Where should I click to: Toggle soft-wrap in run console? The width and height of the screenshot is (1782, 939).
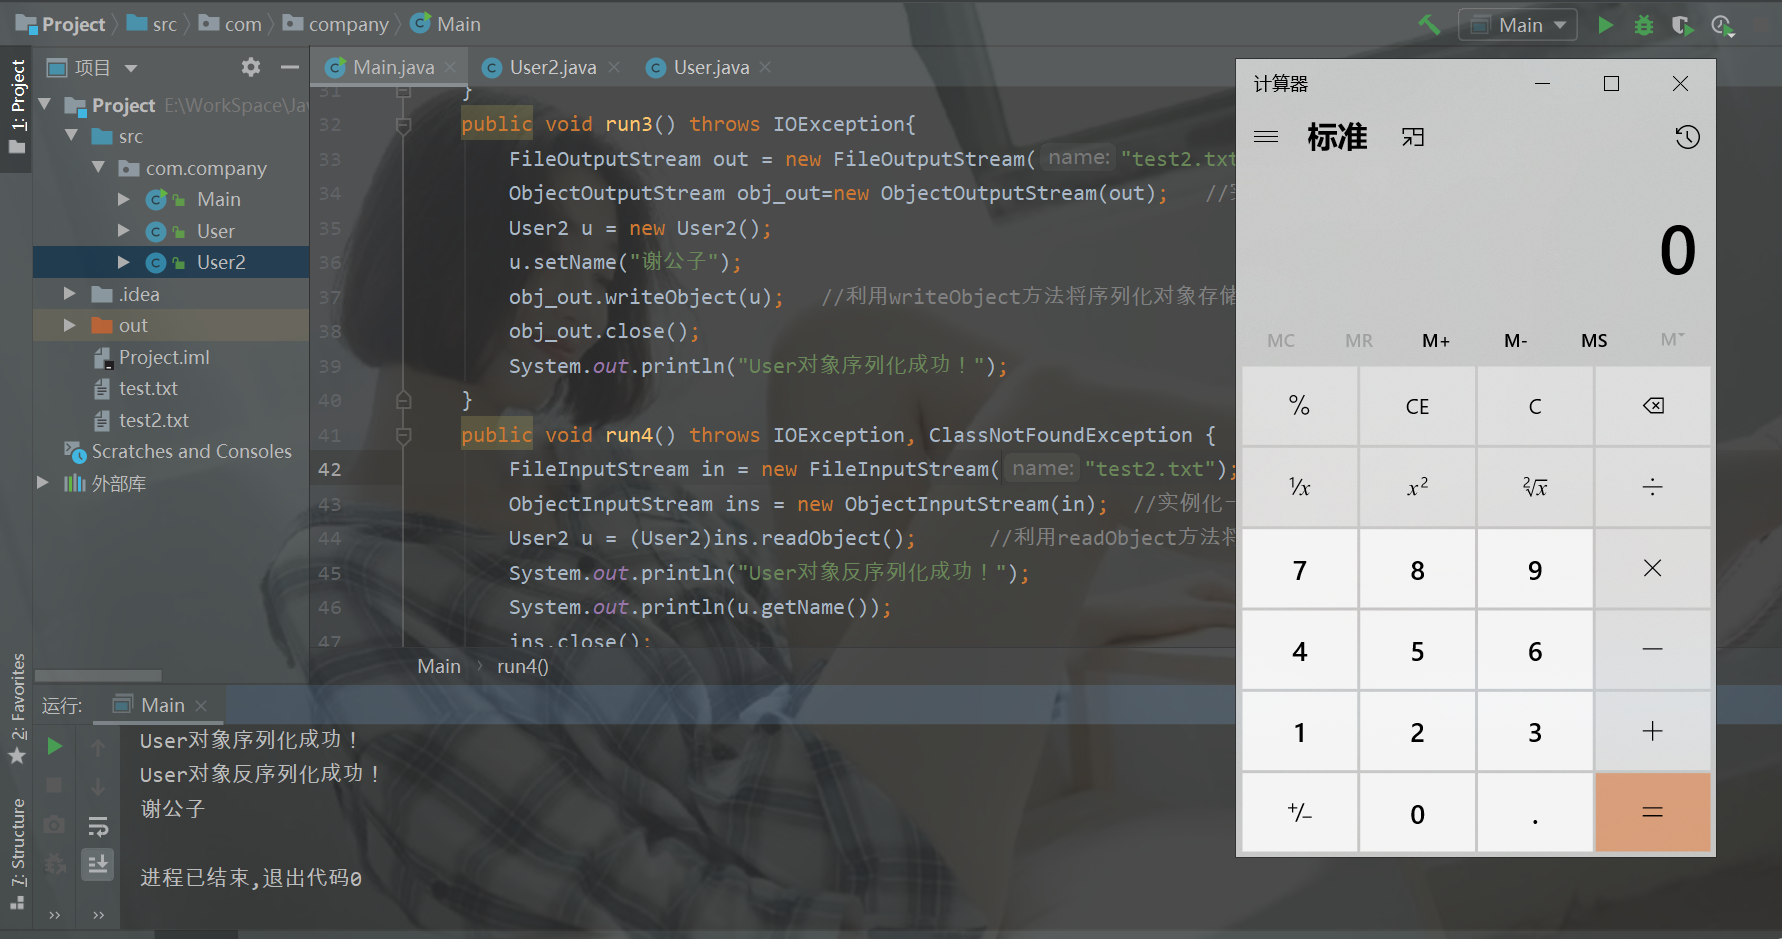coord(98,826)
